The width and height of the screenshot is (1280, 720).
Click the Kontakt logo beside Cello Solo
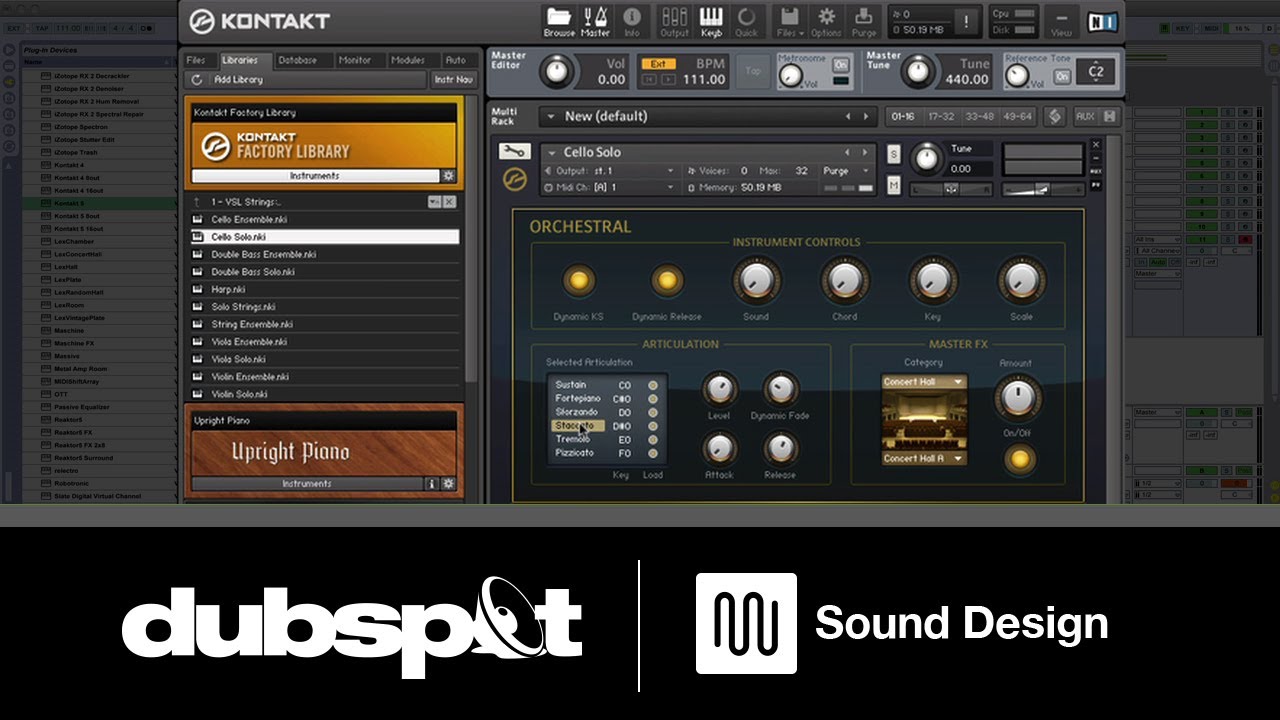pos(514,180)
